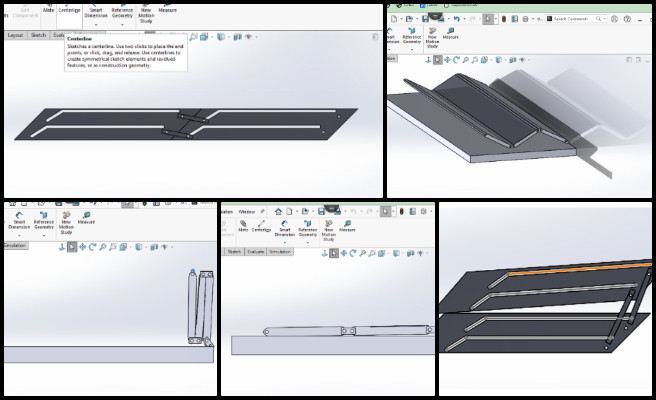Open user login icon beside Search Commands
This screenshot has width=656, height=400.
point(614,19)
